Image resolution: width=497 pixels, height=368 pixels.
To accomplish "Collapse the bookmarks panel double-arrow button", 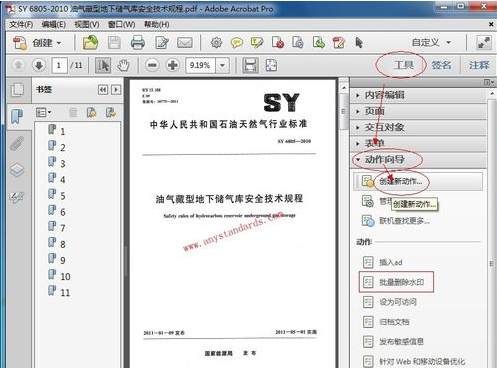I will pyautogui.click(x=103, y=90).
